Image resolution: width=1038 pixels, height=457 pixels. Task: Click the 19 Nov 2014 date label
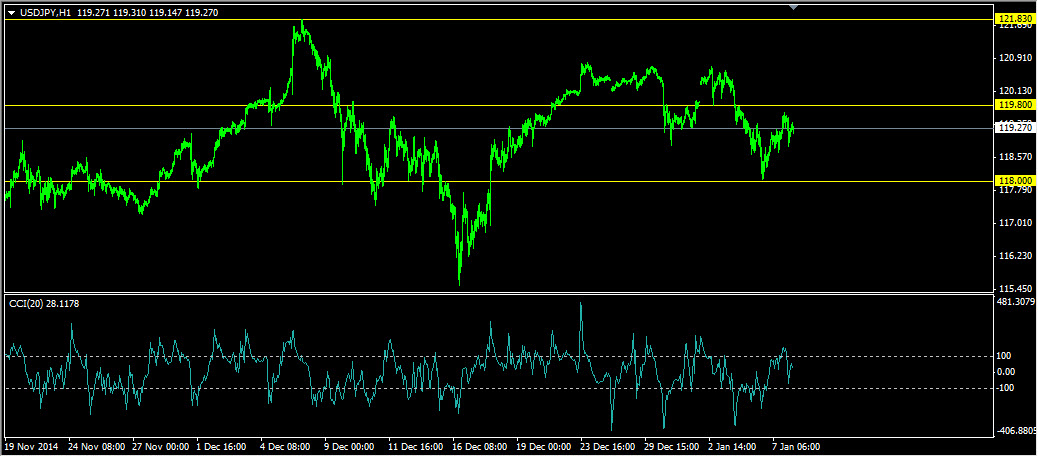click(x=32, y=447)
